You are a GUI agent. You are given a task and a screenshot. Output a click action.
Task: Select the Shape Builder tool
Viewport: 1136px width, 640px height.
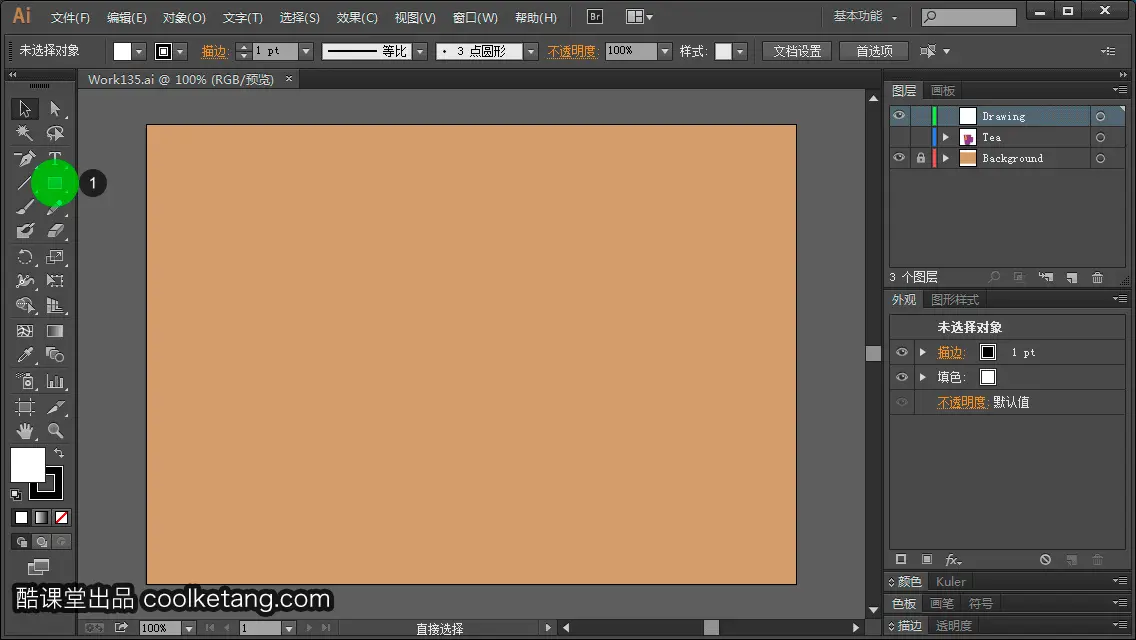[x=25, y=306]
